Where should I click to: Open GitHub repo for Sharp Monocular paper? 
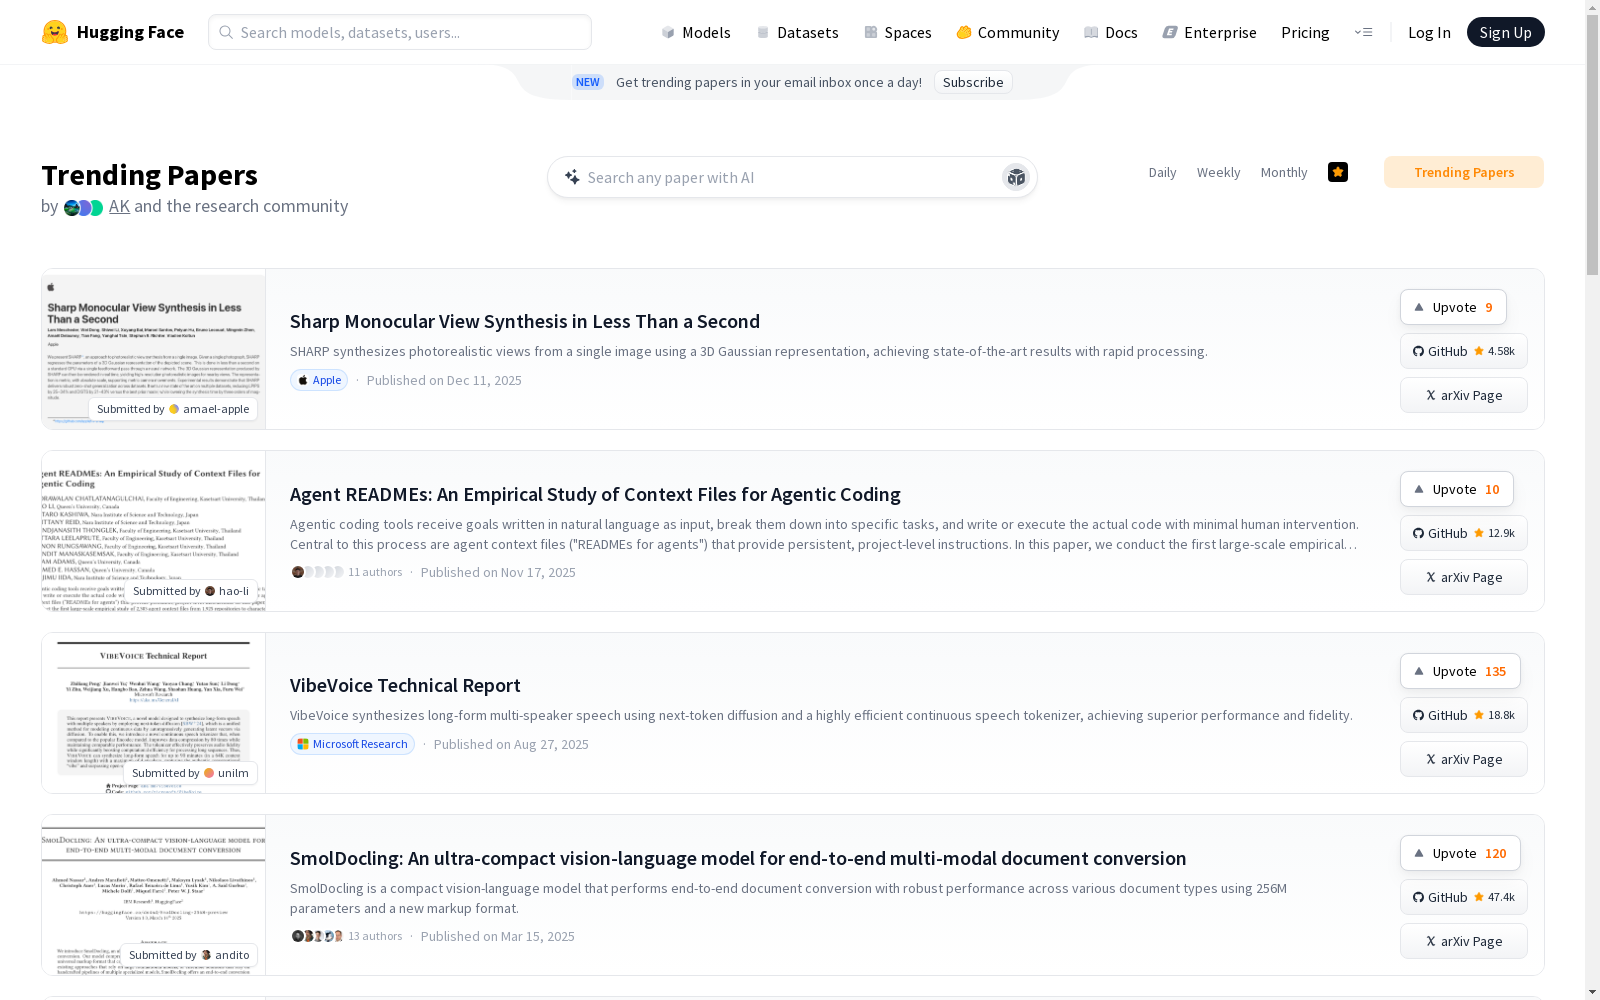point(1464,351)
